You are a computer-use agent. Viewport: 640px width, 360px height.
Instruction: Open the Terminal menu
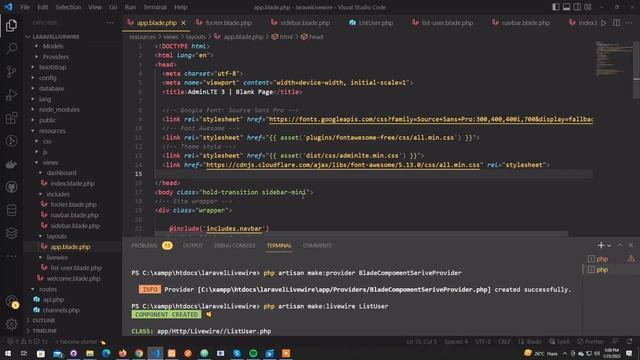coord(155,7)
